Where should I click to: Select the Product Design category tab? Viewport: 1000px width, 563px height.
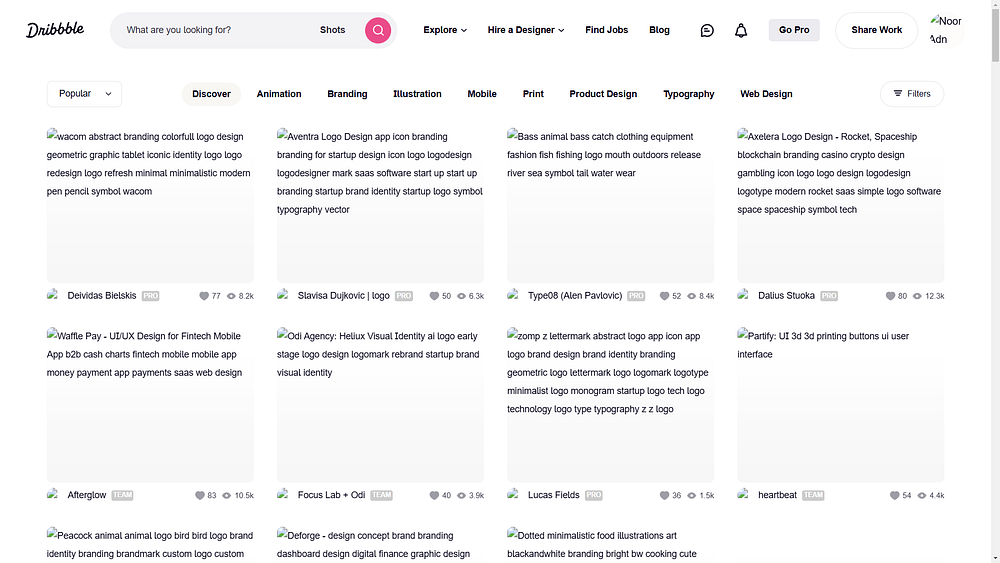tap(603, 94)
